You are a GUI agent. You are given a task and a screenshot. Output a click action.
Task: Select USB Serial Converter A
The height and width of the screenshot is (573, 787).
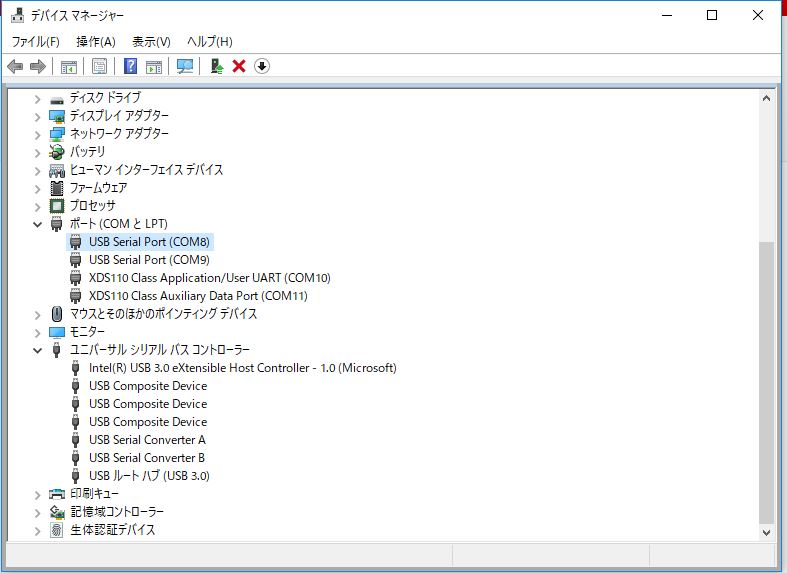pos(147,440)
